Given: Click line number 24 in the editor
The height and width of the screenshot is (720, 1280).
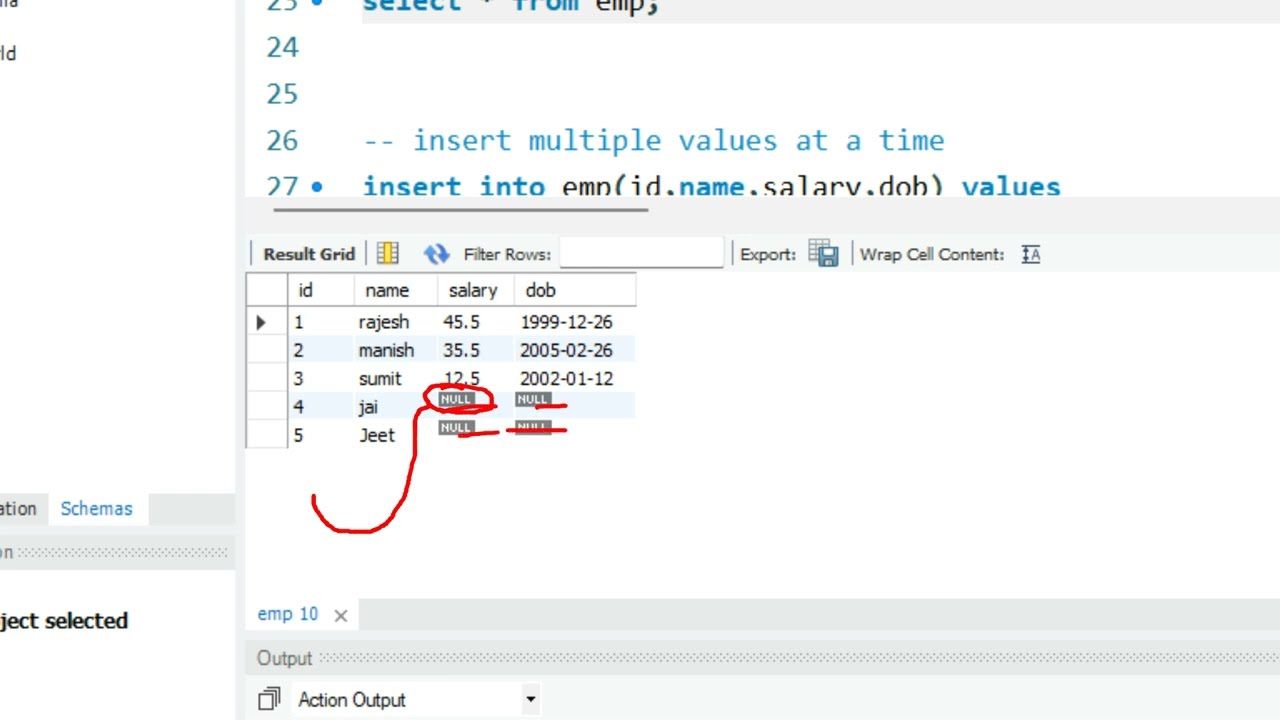Looking at the screenshot, I should tap(282, 47).
